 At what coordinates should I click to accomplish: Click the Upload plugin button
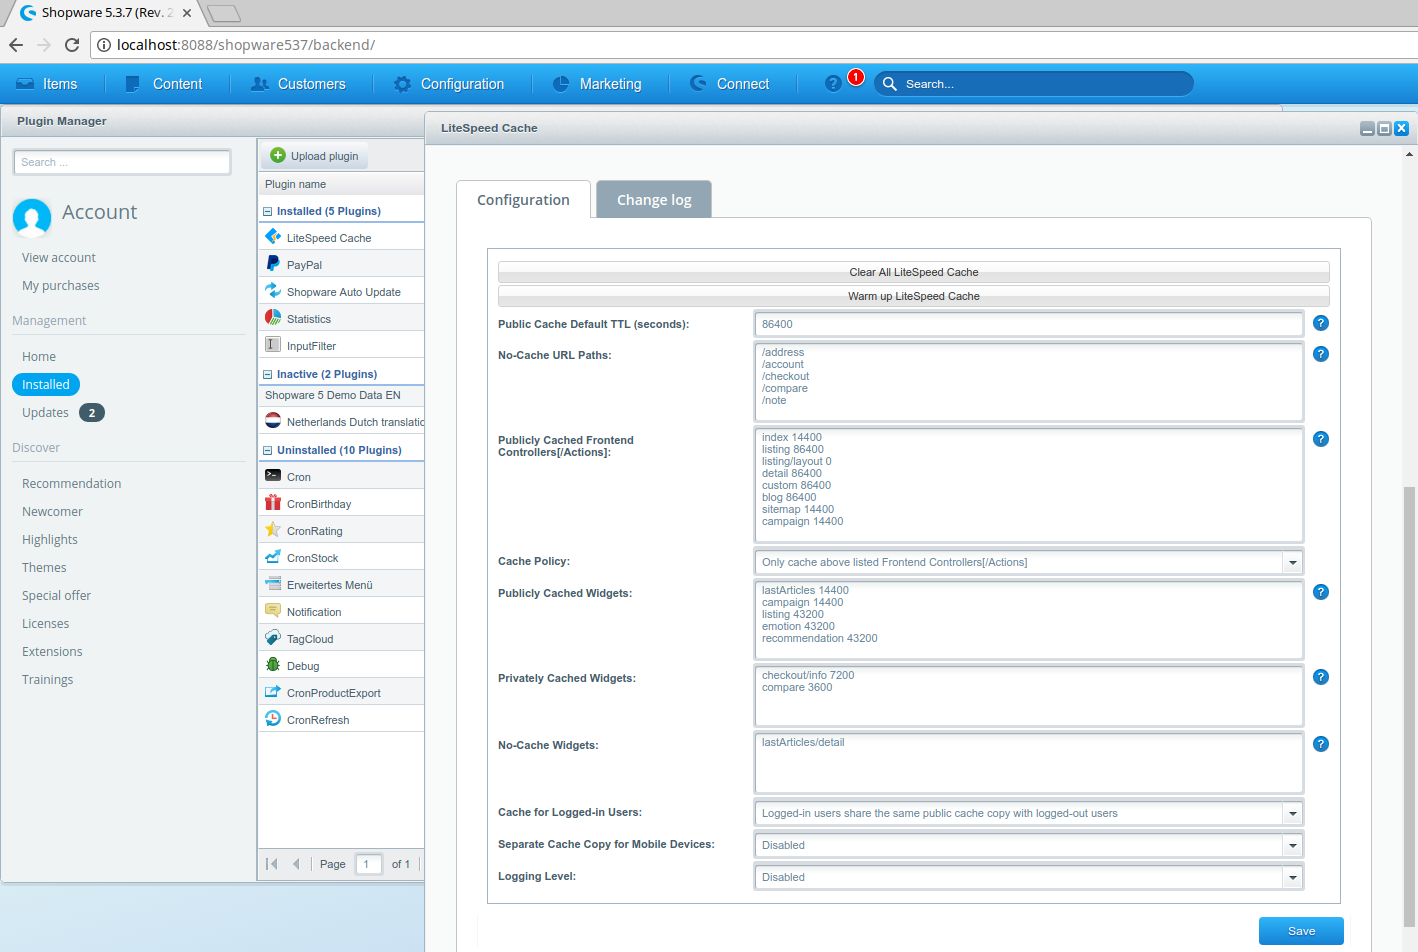(315, 156)
